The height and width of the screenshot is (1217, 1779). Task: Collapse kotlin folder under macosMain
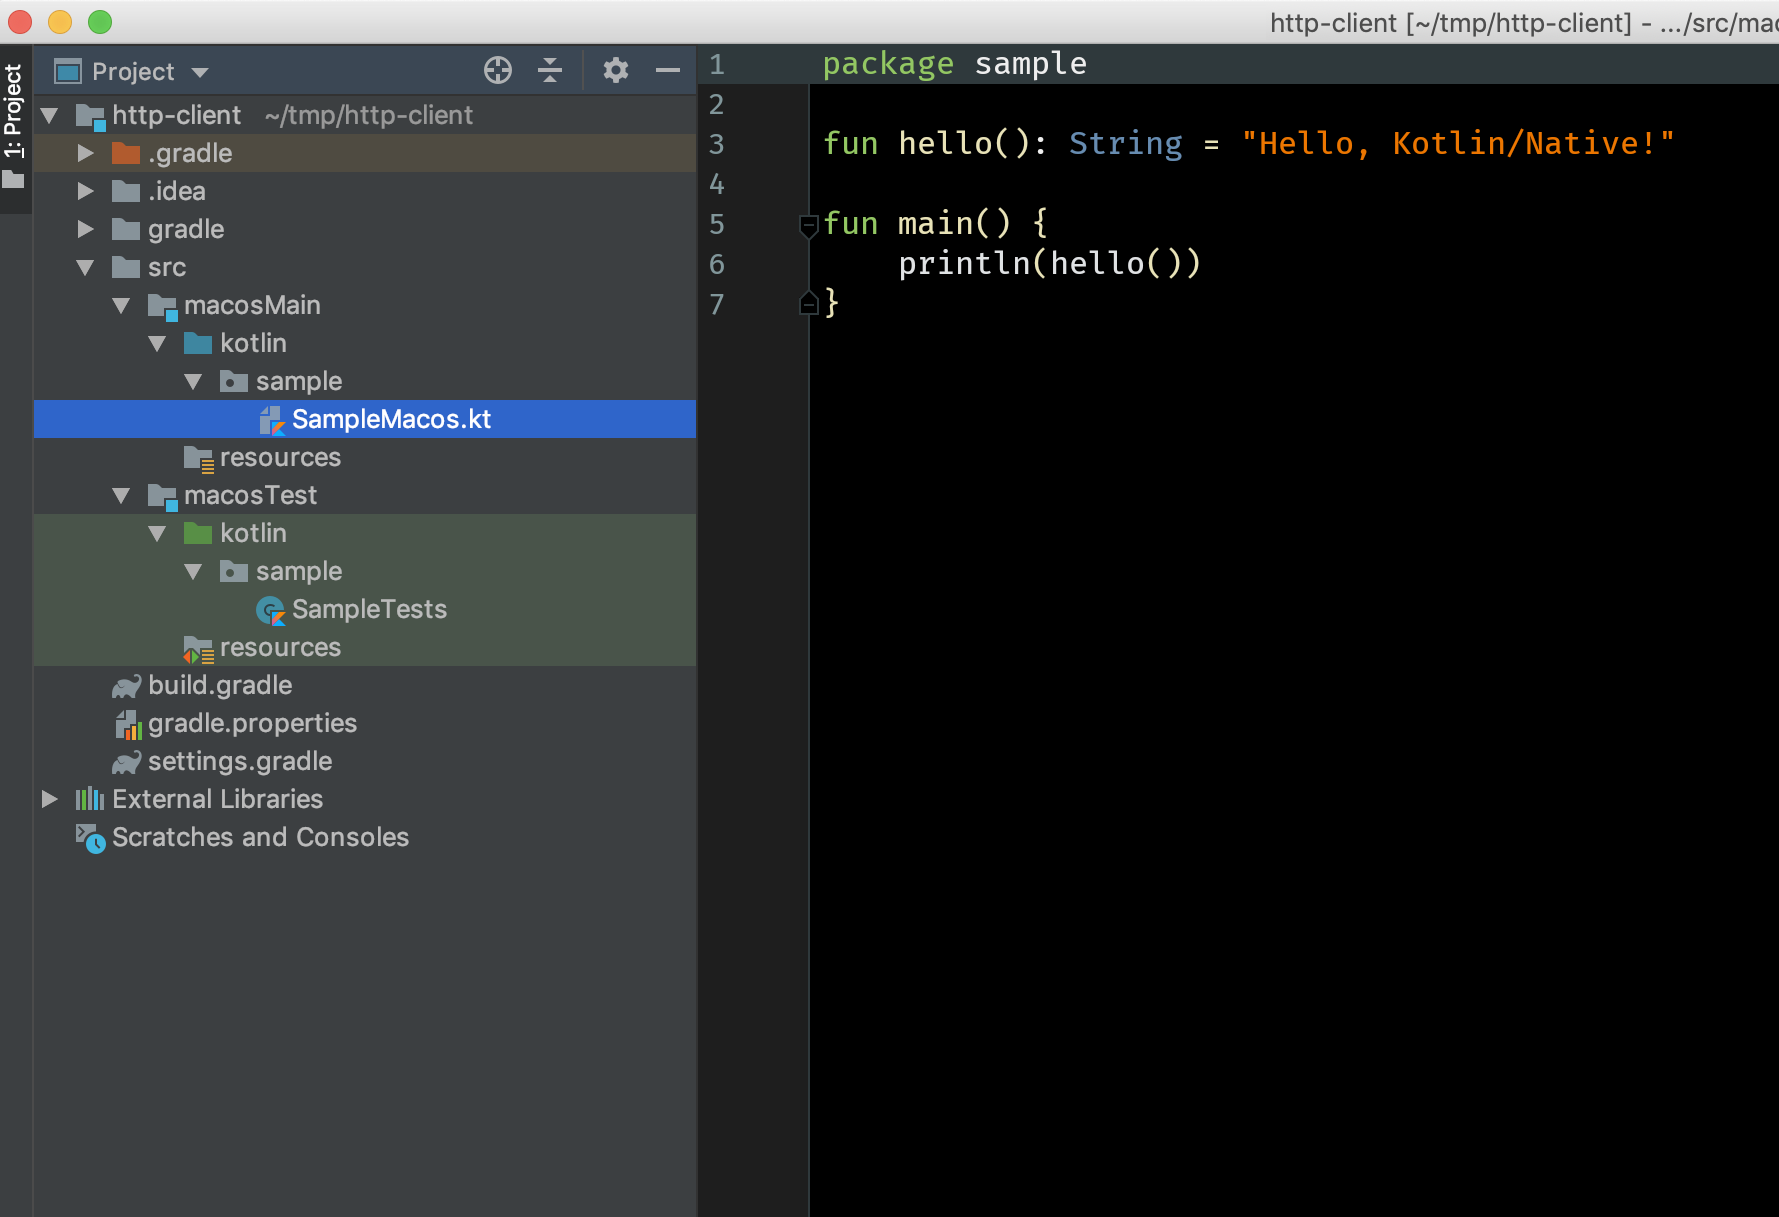(157, 343)
